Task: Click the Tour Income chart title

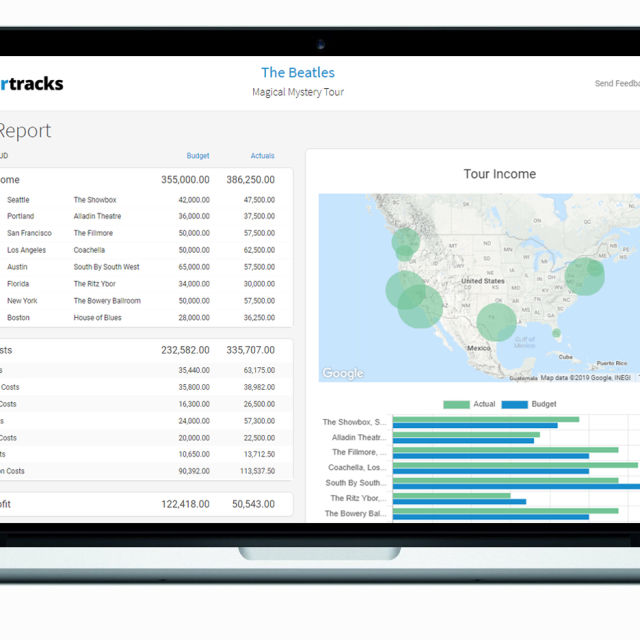Action: pyautogui.click(x=500, y=174)
